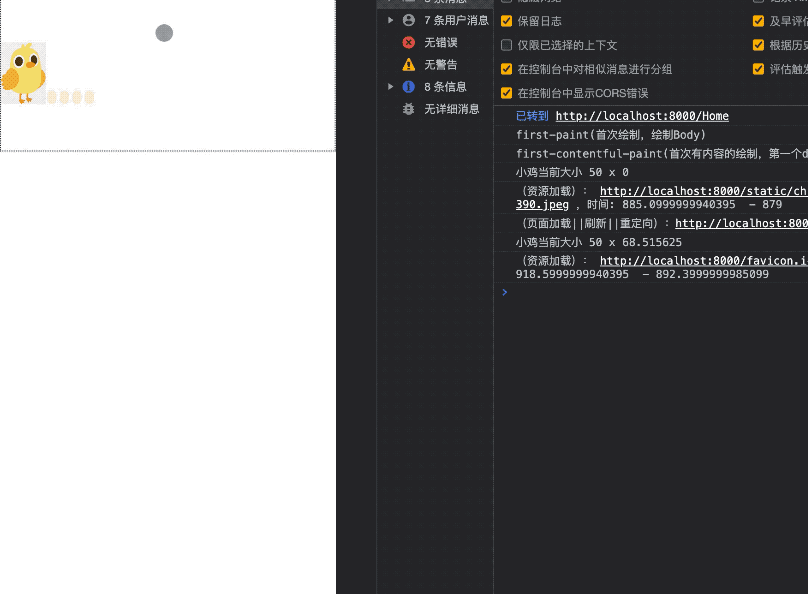The image size is (808, 594).
Task: Click the log 小鸡当前大小 50 x 68.515625
Action: [x=599, y=242]
